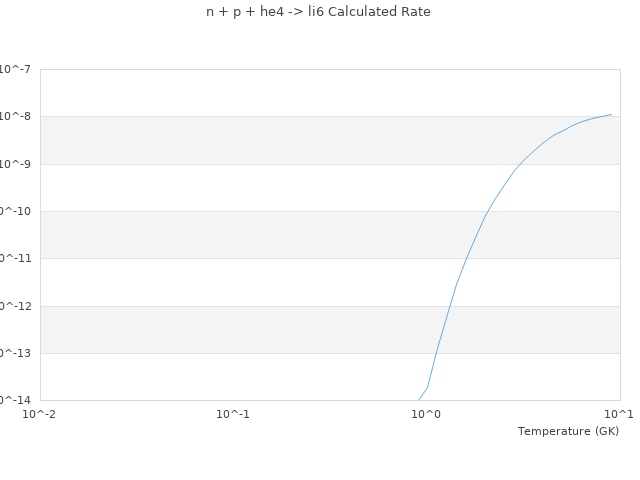Select the 10^-12 y-axis tick label

coord(14,306)
